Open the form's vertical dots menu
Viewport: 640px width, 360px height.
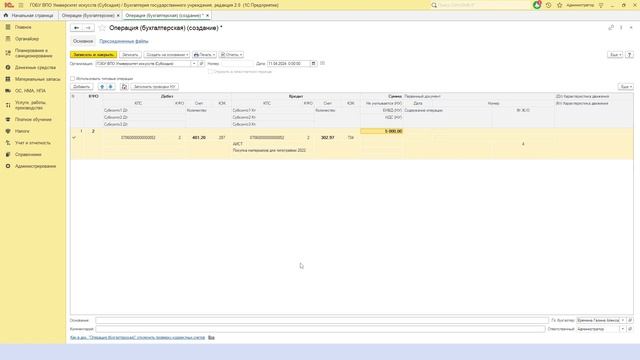621,28
